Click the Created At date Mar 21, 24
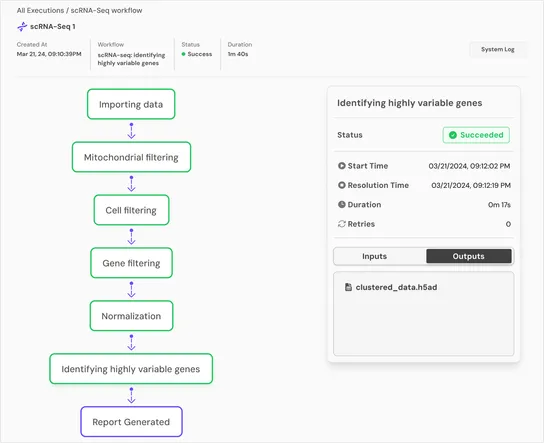 (49, 54)
